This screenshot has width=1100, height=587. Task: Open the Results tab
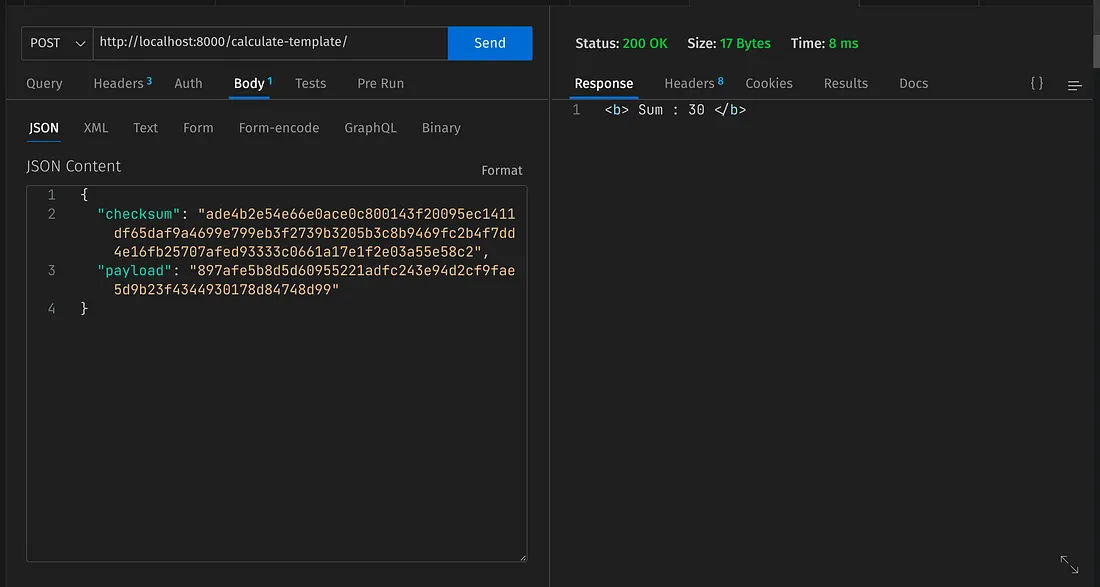tap(845, 83)
